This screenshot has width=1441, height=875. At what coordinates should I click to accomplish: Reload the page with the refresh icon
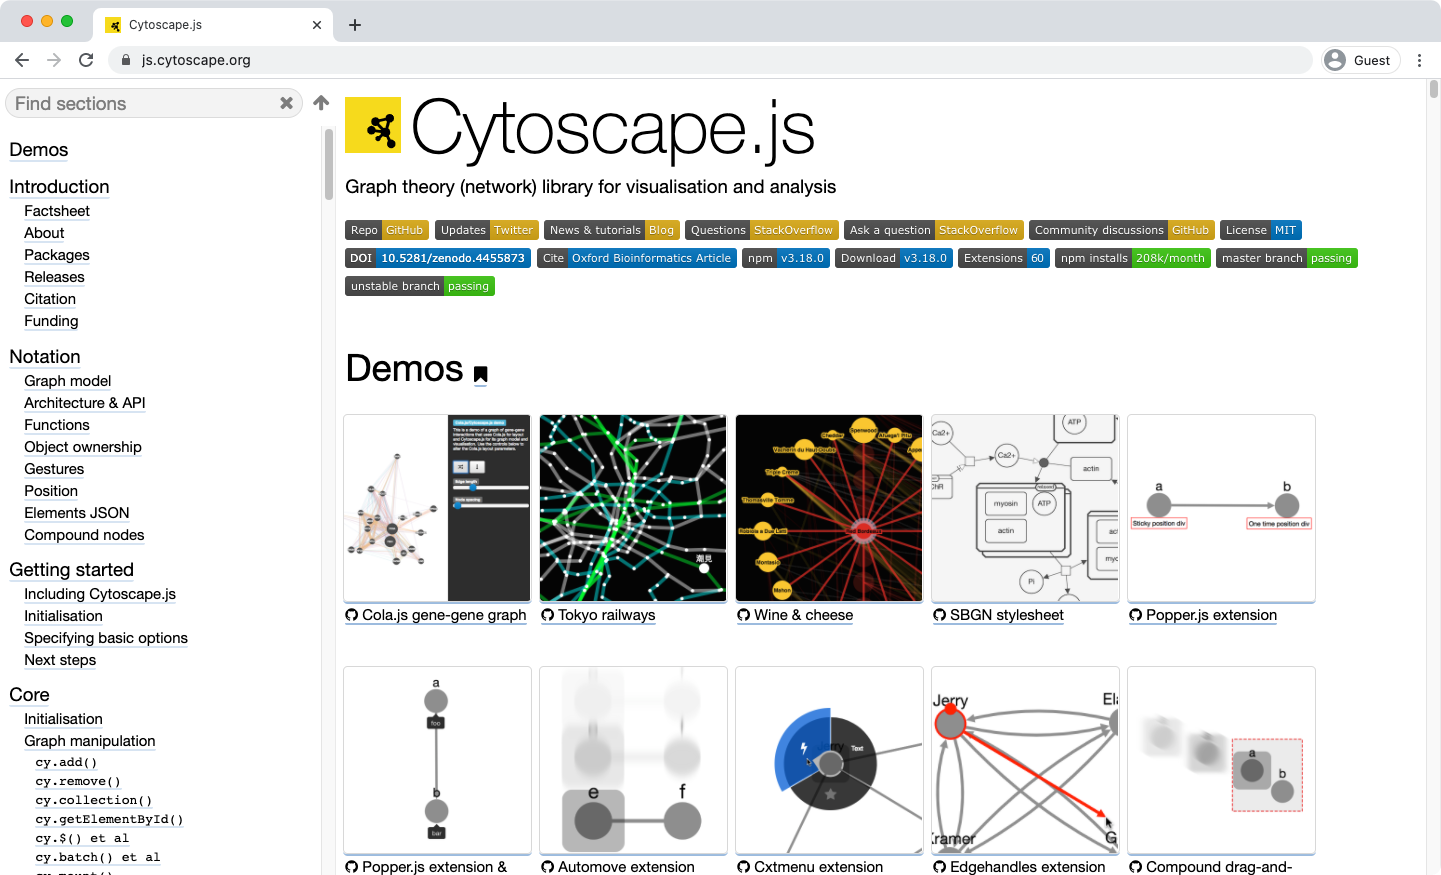tap(86, 60)
